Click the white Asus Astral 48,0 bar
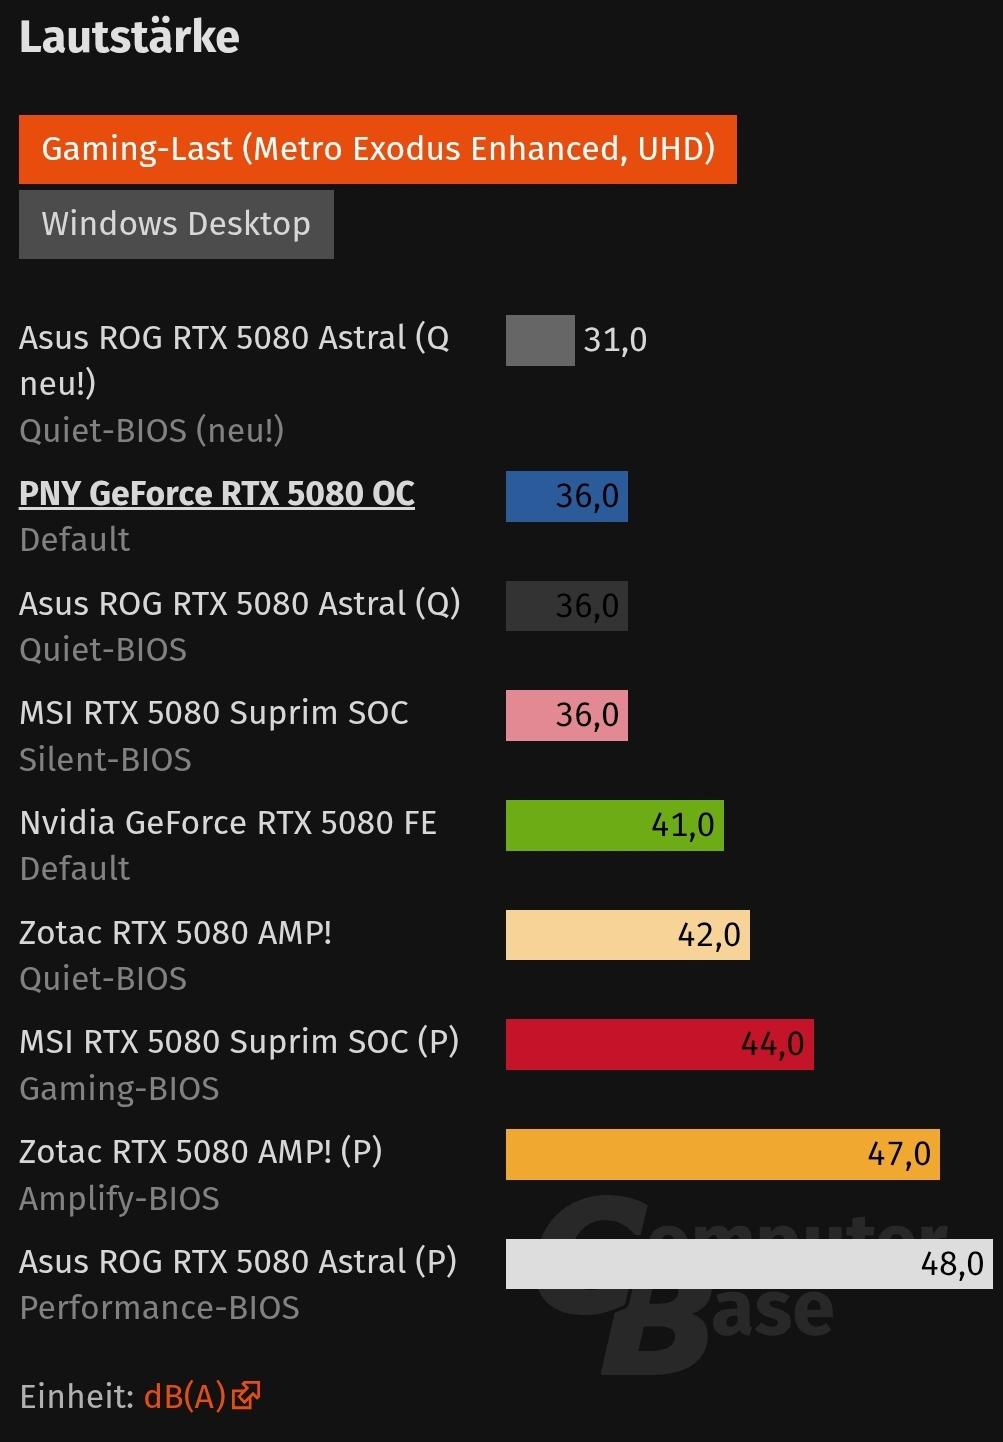The width and height of the screenshot is (1003, 1442). (748, 1263)
